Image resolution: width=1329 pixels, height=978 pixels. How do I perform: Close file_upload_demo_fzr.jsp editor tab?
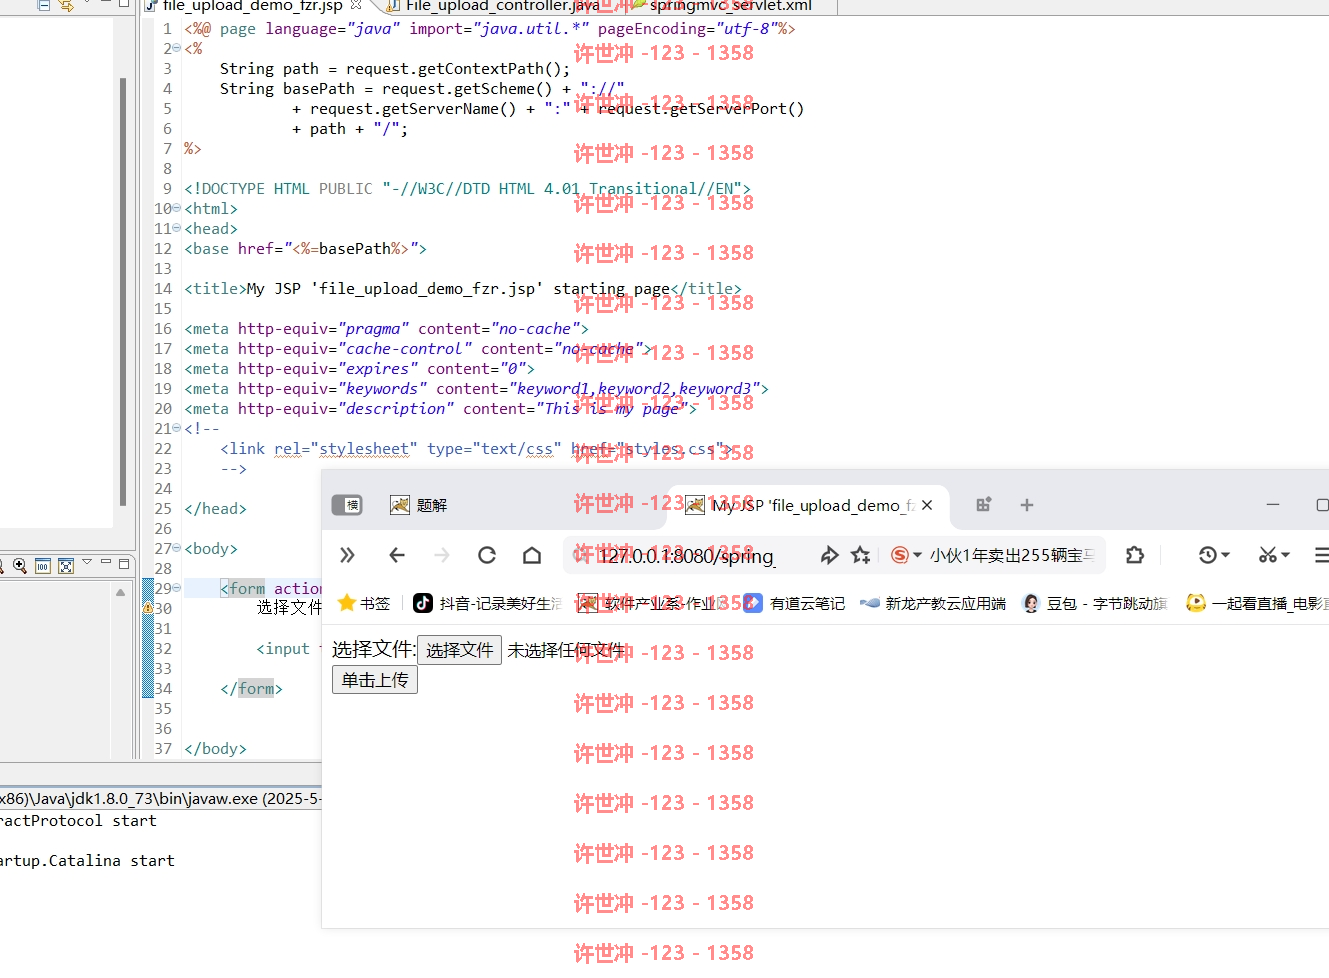click(355, 5)
